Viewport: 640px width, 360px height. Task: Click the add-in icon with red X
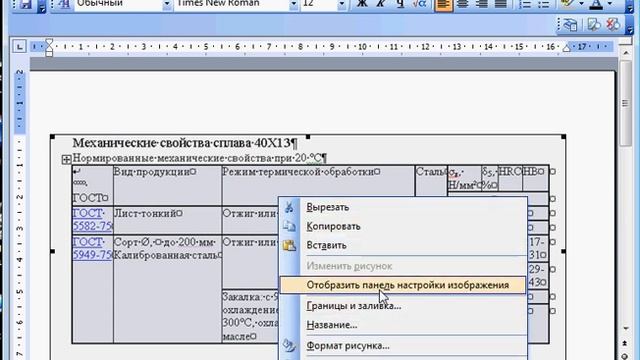[612, 24]
